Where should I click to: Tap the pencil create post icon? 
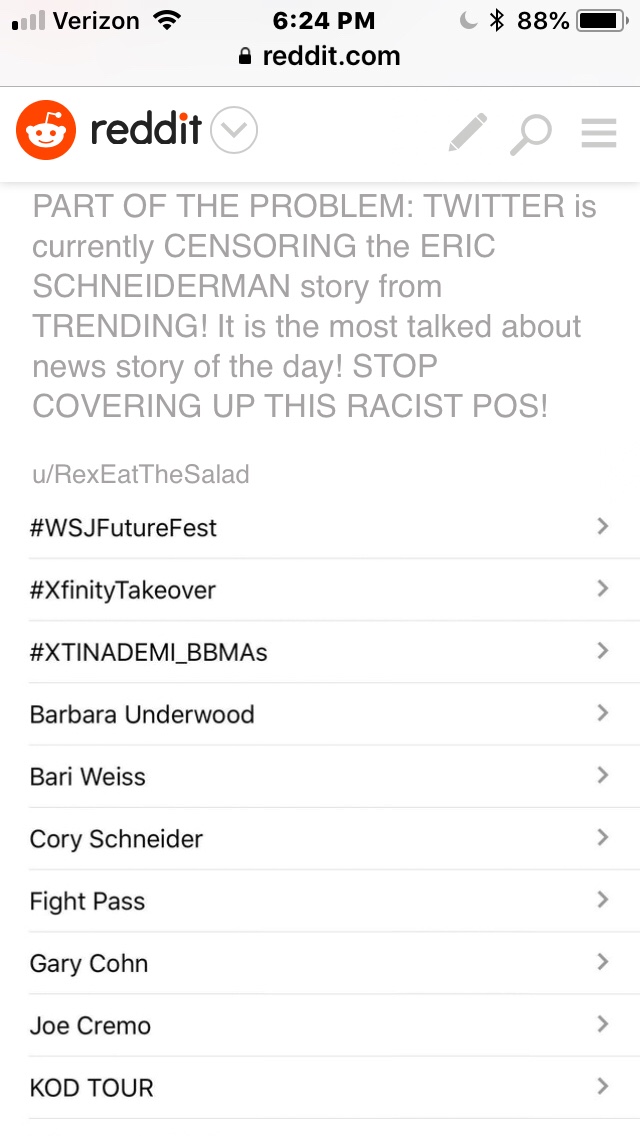click(467, 132)
